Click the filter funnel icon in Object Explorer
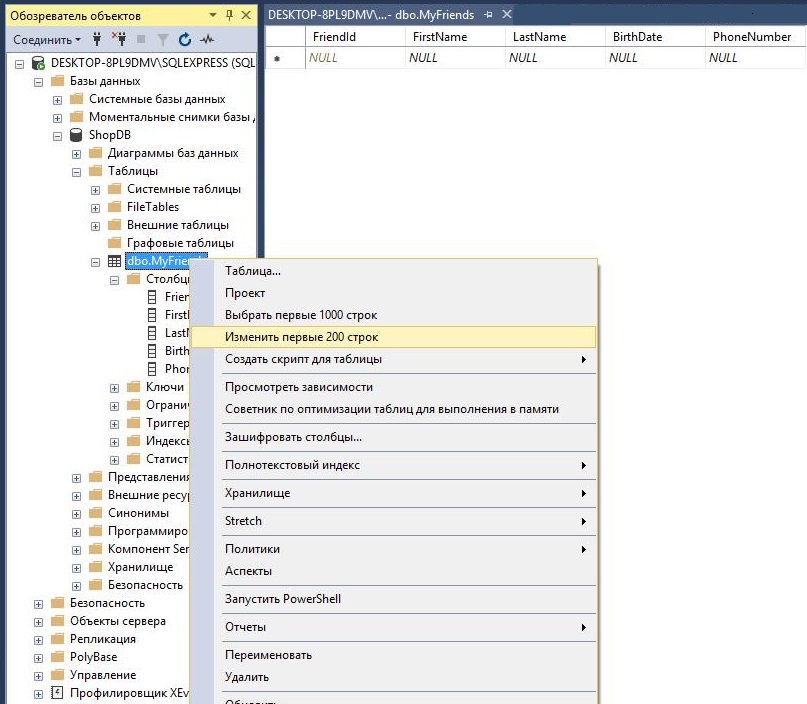 (x=162, y=40)
